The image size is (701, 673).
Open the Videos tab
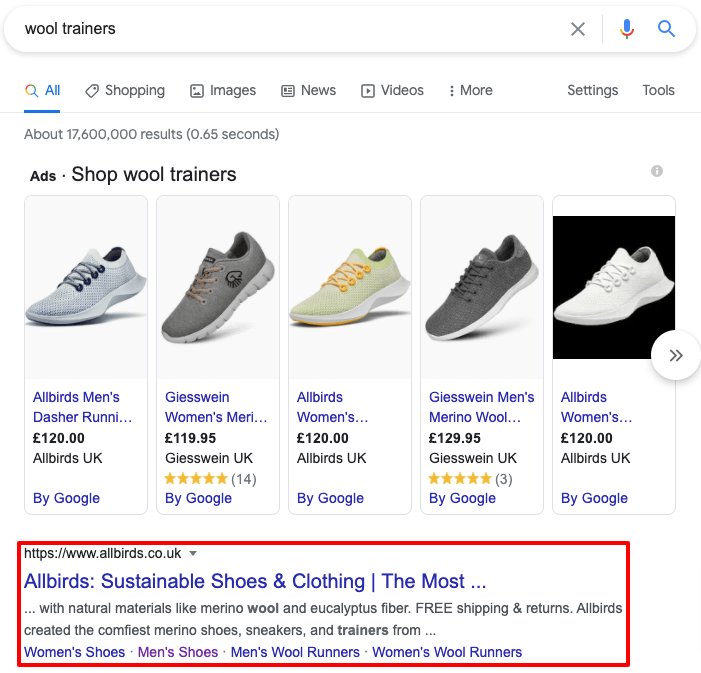tap(392, 90)
